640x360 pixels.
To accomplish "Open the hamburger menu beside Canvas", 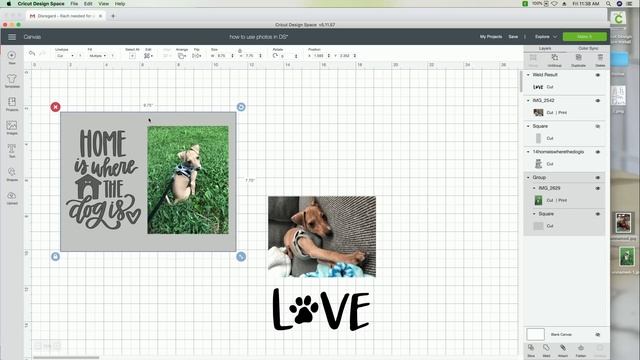I will pos(12,37).
